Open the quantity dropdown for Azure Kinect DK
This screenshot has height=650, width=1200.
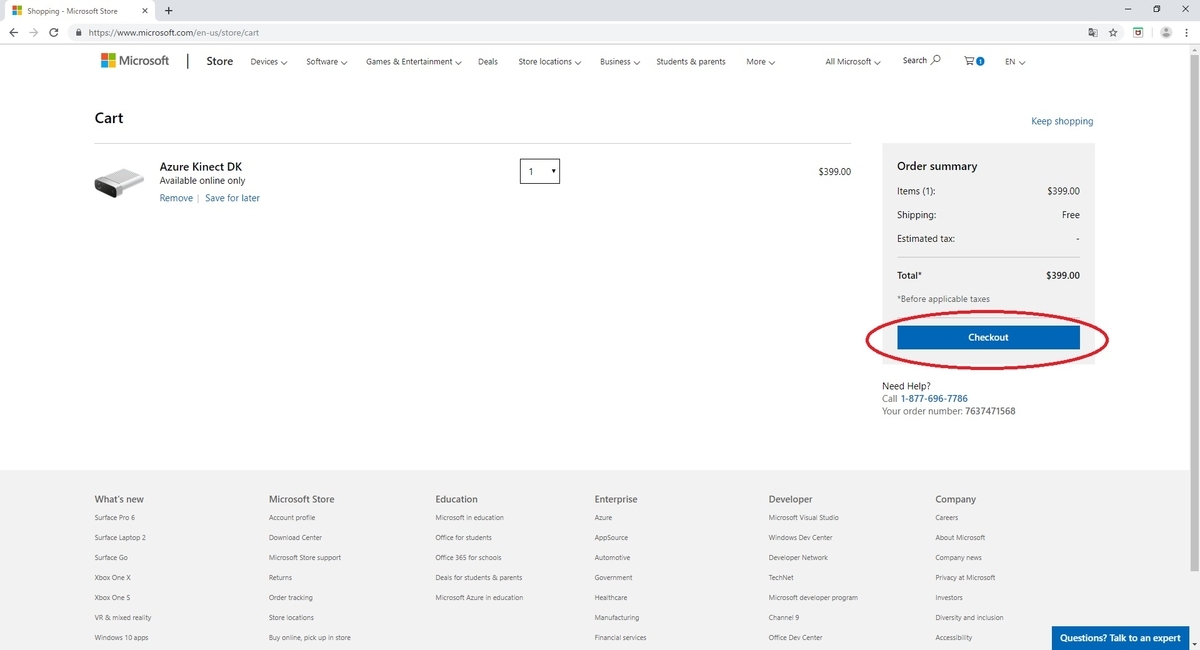point(540,171)
